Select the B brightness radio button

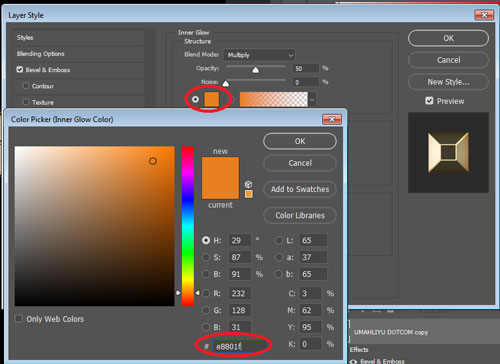point(206,274)
